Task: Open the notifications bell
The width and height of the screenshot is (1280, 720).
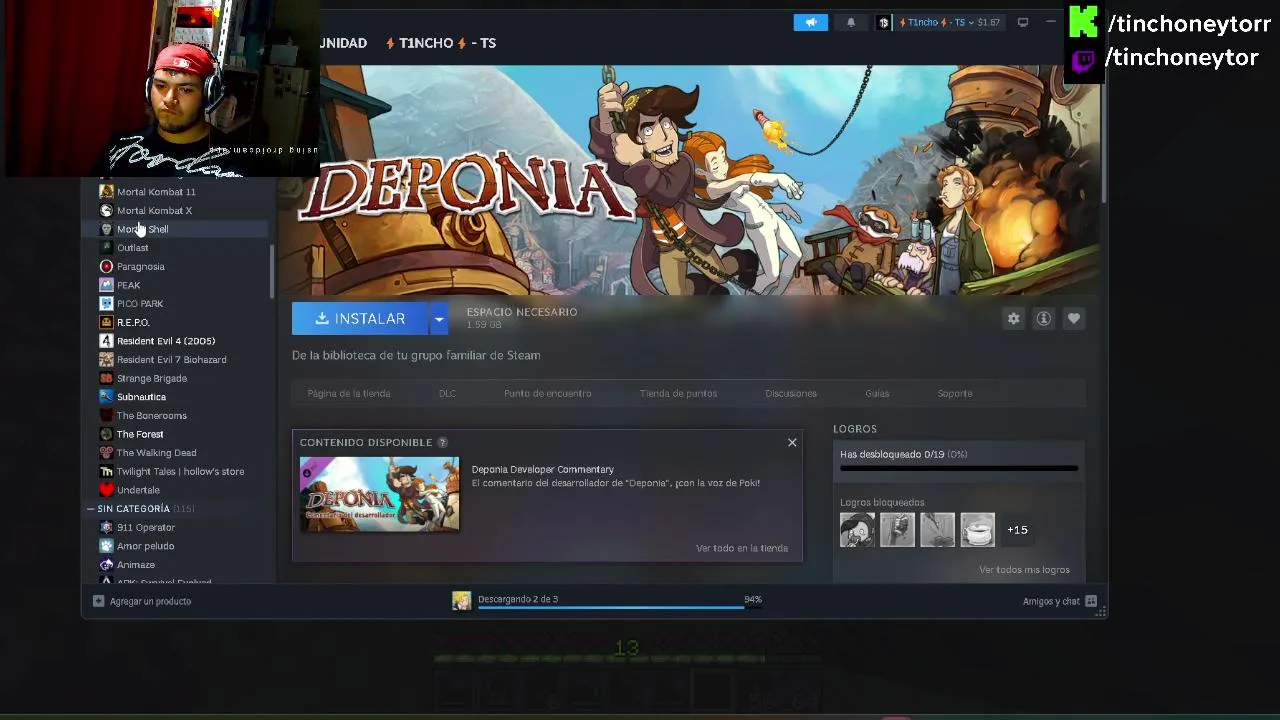Action: 851,22
